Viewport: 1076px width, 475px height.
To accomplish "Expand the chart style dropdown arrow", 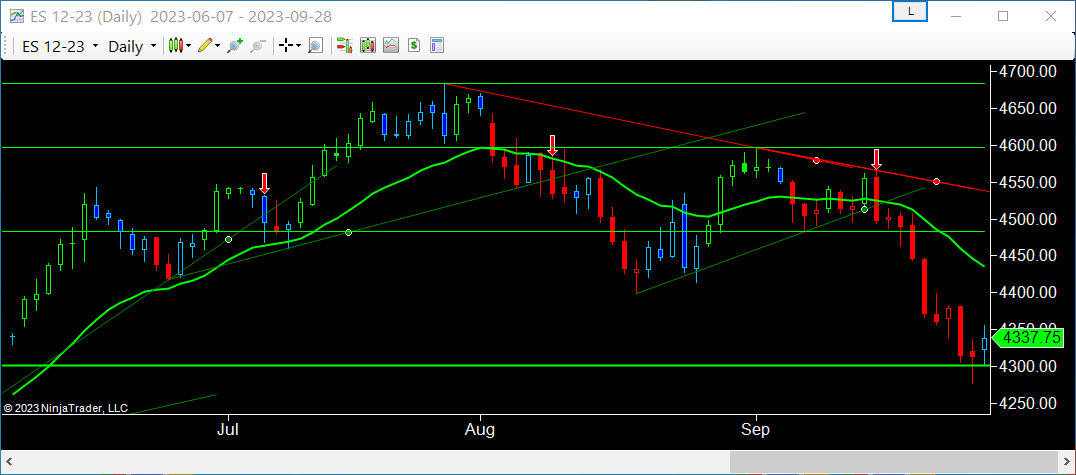I will [x=189, y=46].
